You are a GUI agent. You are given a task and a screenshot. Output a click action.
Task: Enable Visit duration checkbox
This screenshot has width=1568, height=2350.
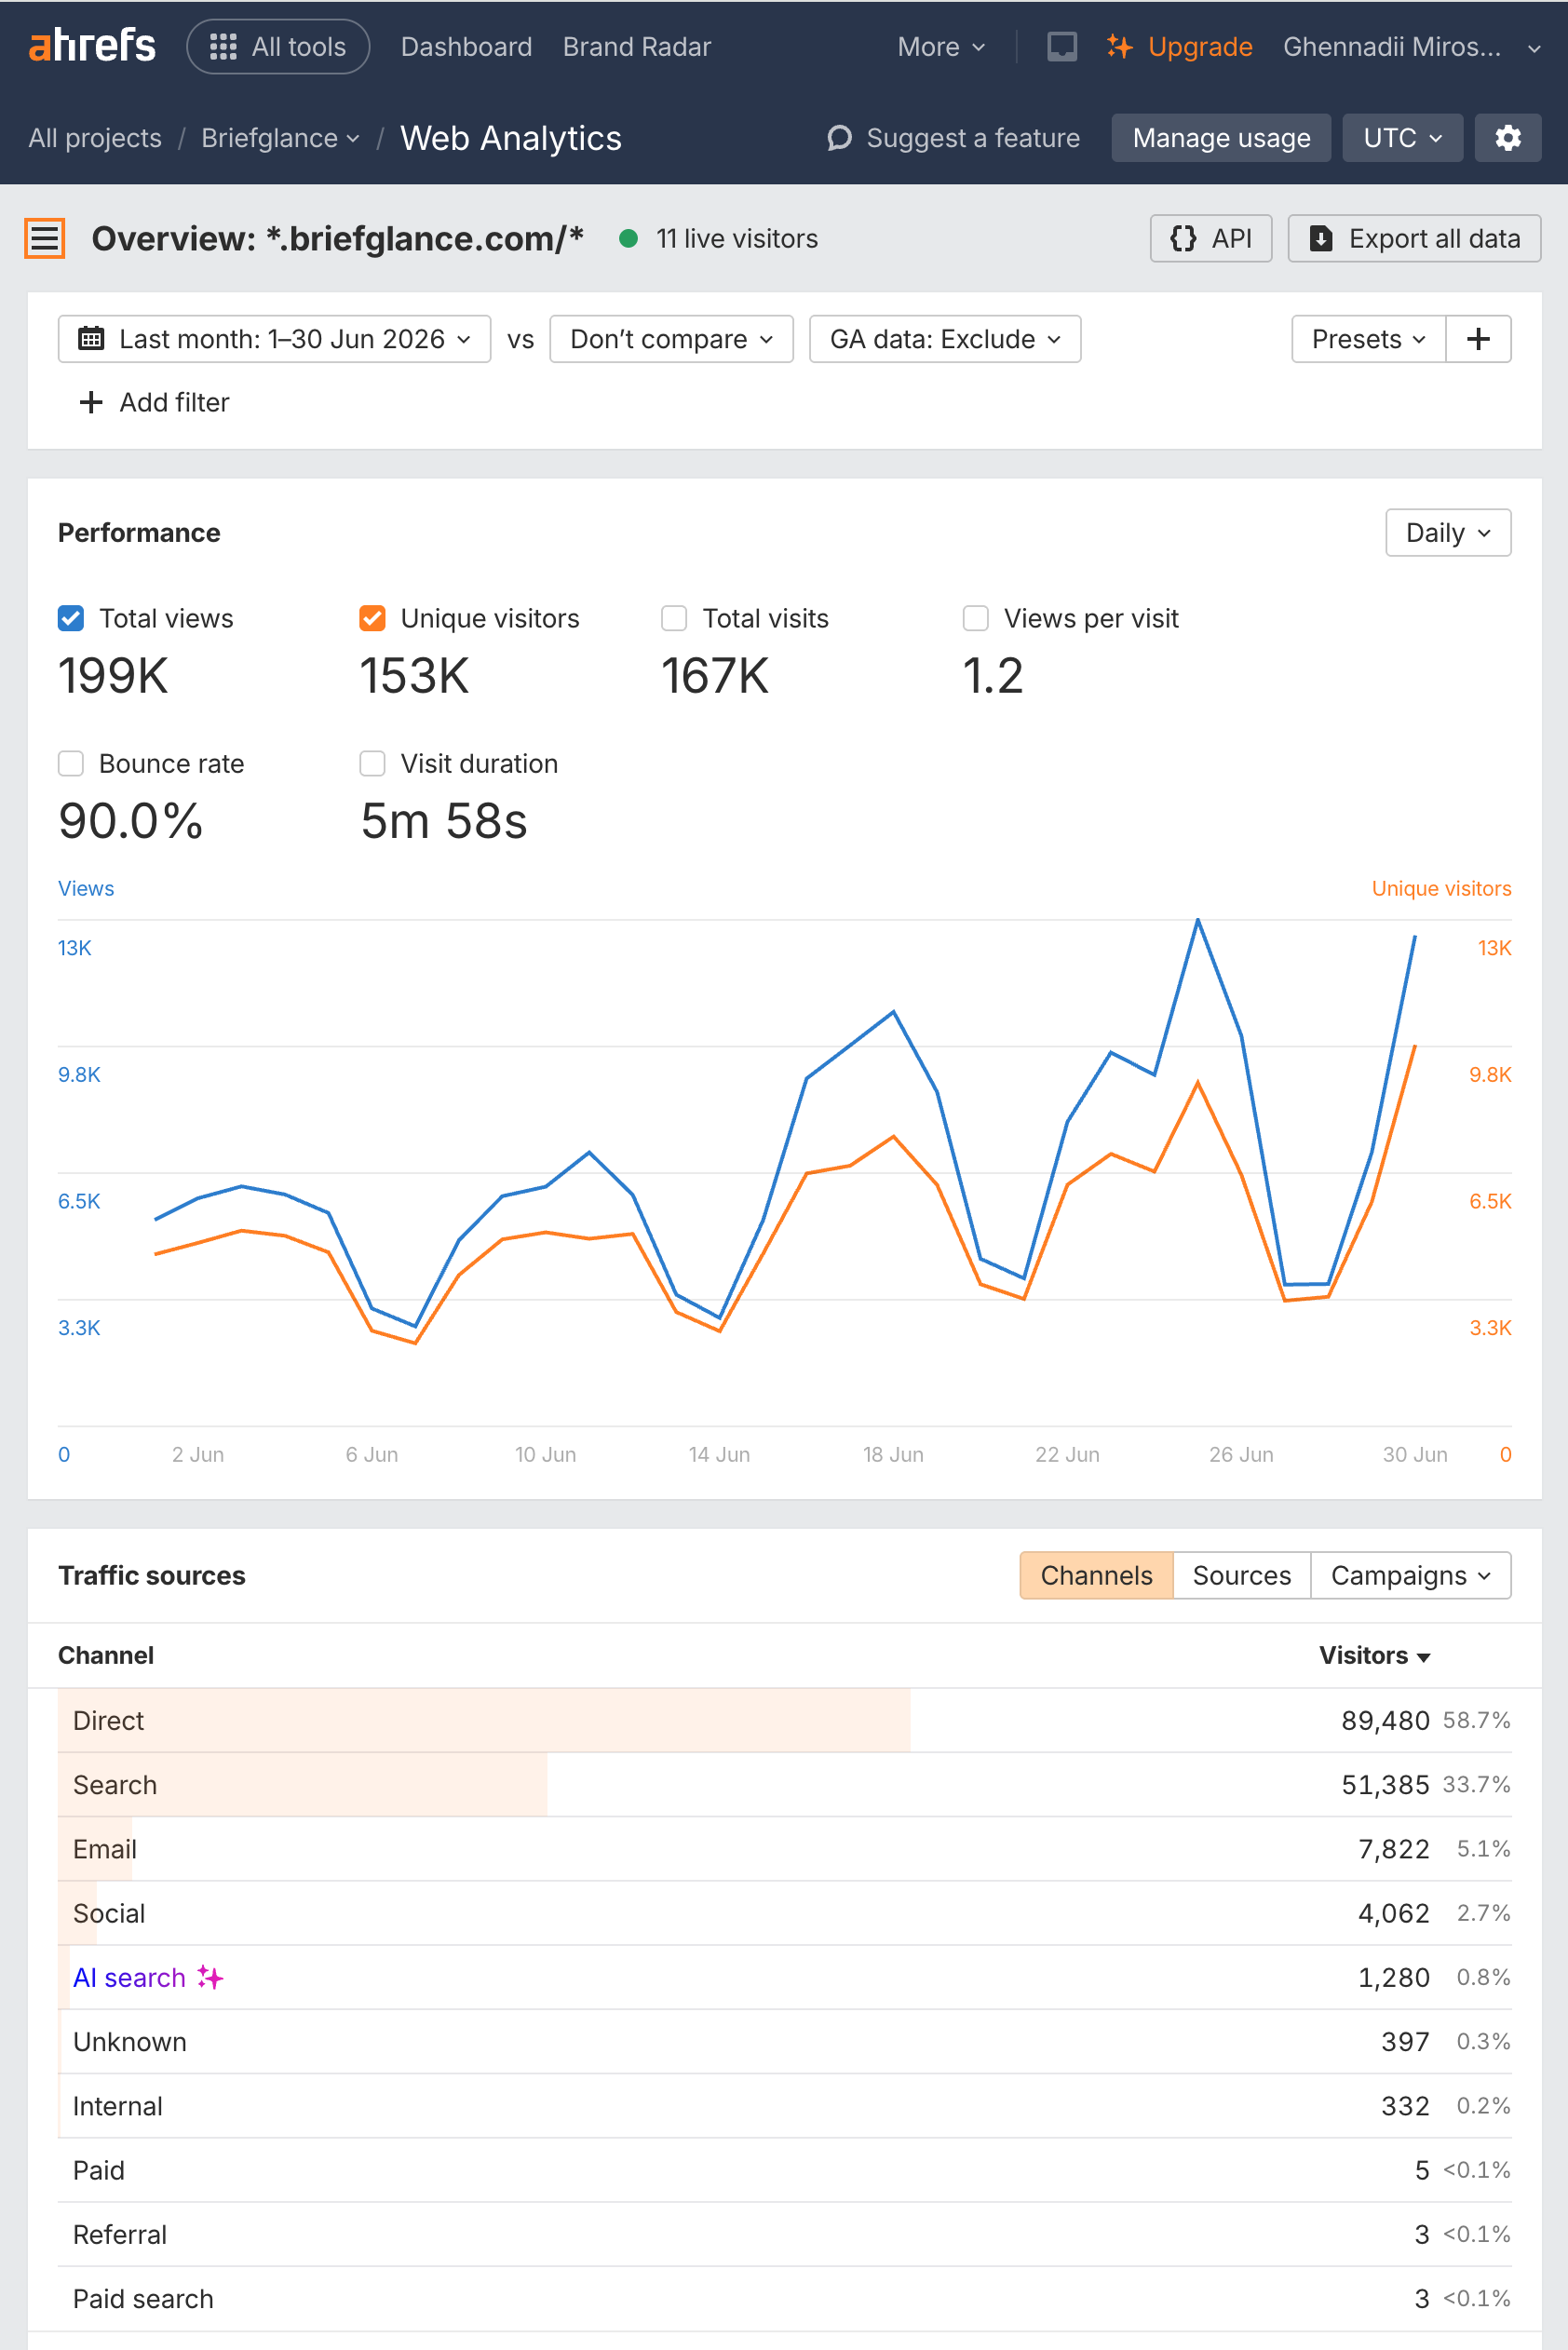click(x=372, y=763)
